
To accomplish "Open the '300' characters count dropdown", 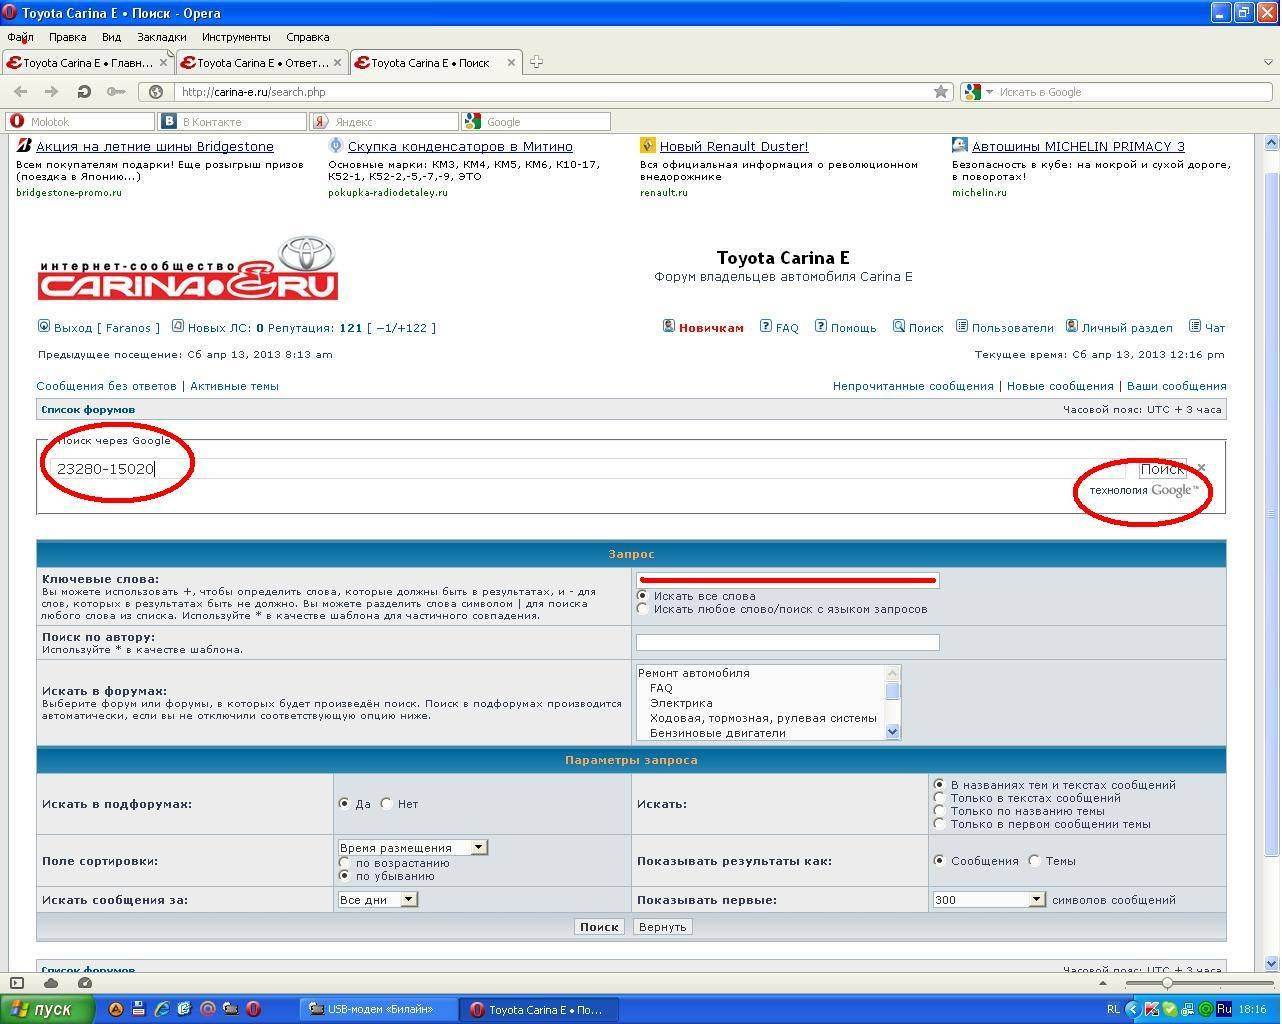I will coord(988,899).
